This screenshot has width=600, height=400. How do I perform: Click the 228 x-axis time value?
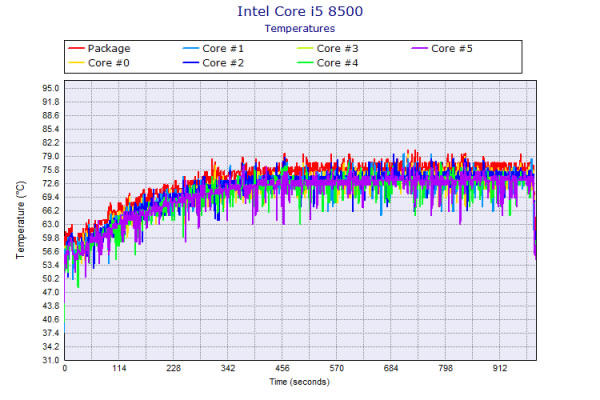tap(173, 368)
